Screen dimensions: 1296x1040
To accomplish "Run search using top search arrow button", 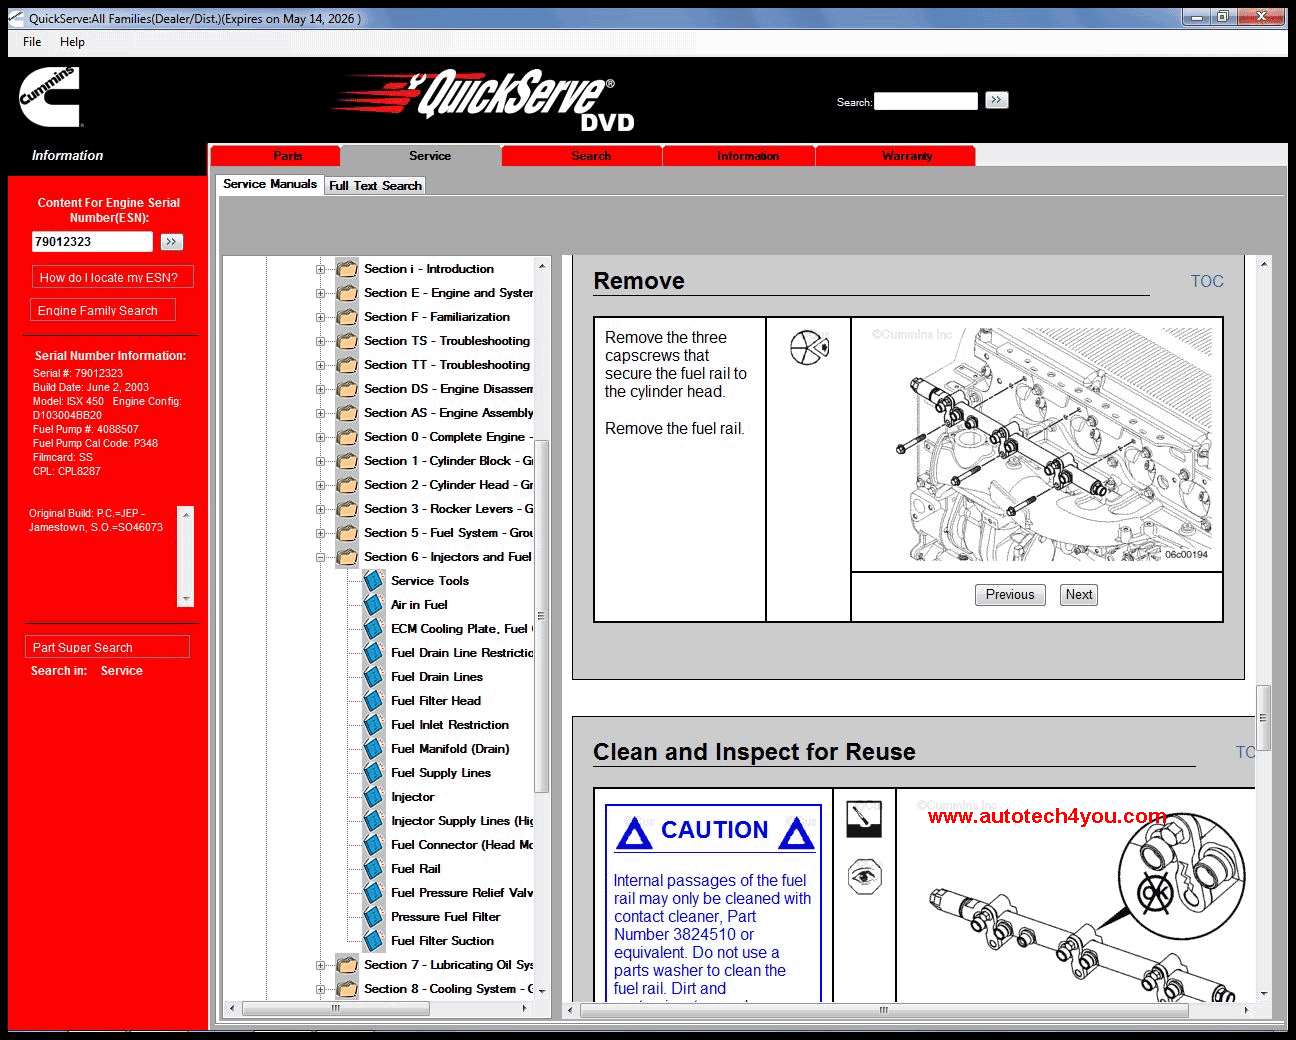I will (996, 100).
